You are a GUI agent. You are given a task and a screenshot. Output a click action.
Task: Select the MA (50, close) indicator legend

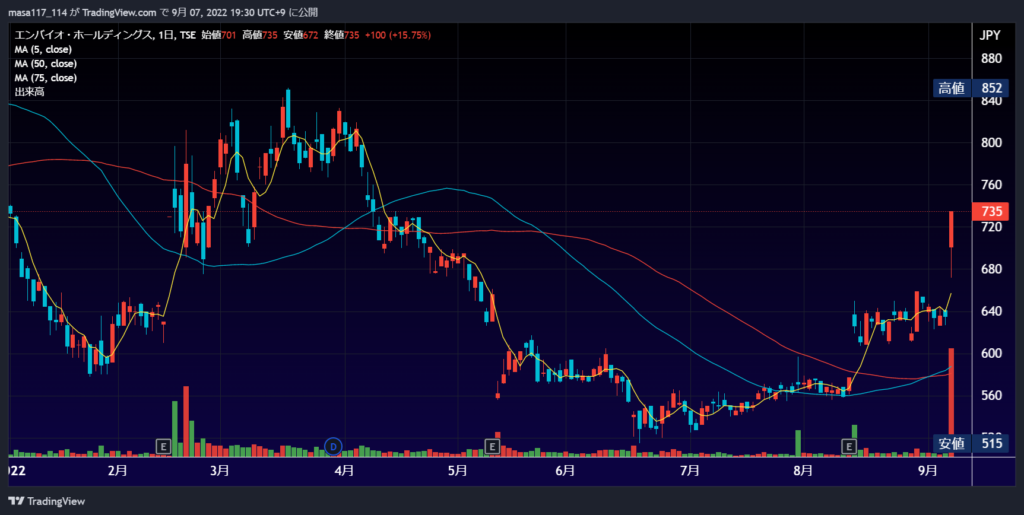click(x=46, y=64)
